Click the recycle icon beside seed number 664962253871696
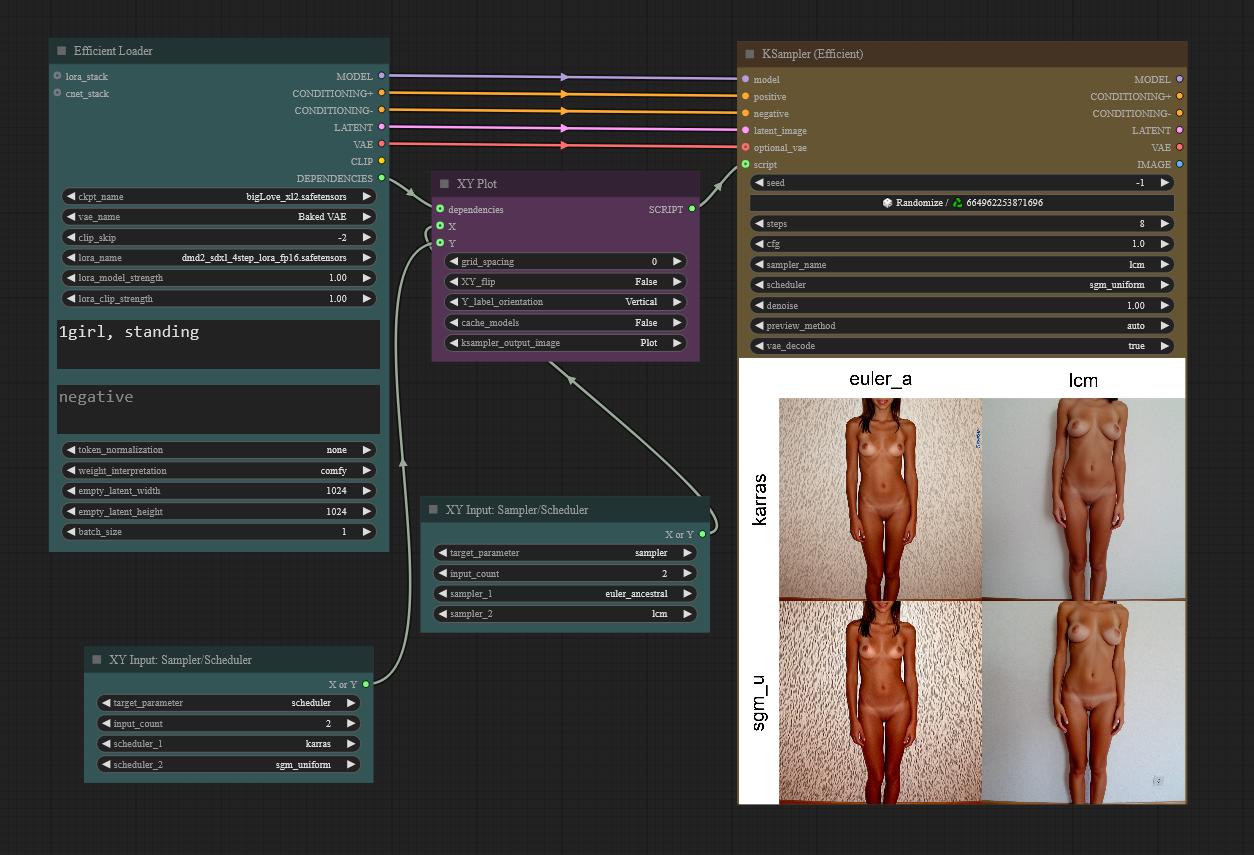Image resolution: width=1254 pixels, height=855 pixels. coord(957,203)
